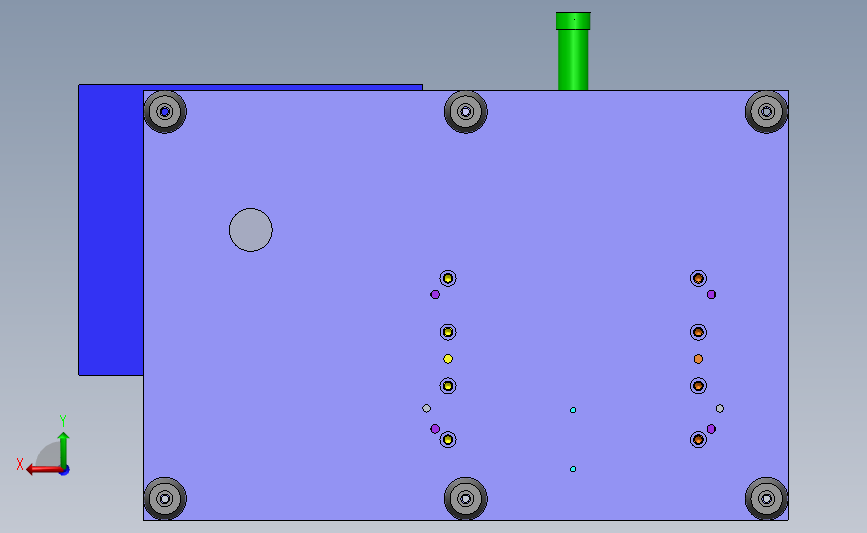Click the red X axis arrow
Viewport: 867px width, 533px height.
44,470
